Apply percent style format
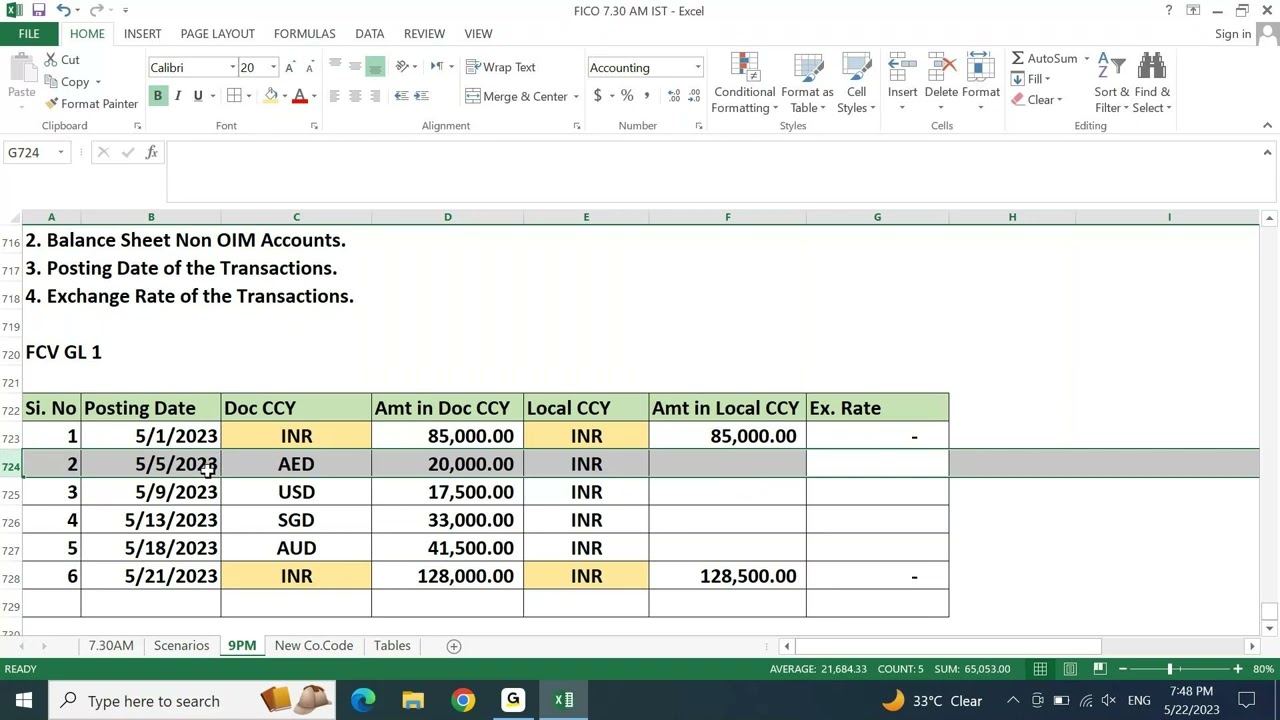 click(x=627, y=96)
